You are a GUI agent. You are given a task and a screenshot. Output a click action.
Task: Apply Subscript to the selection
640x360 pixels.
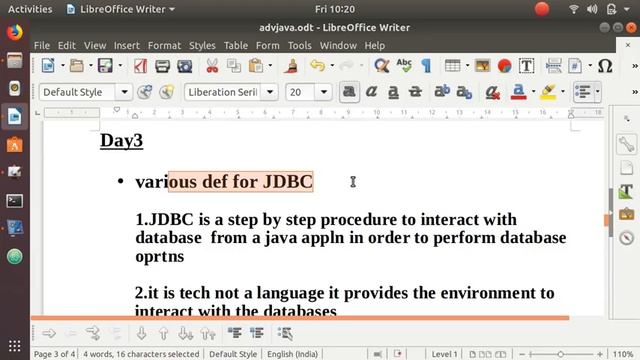464,92
